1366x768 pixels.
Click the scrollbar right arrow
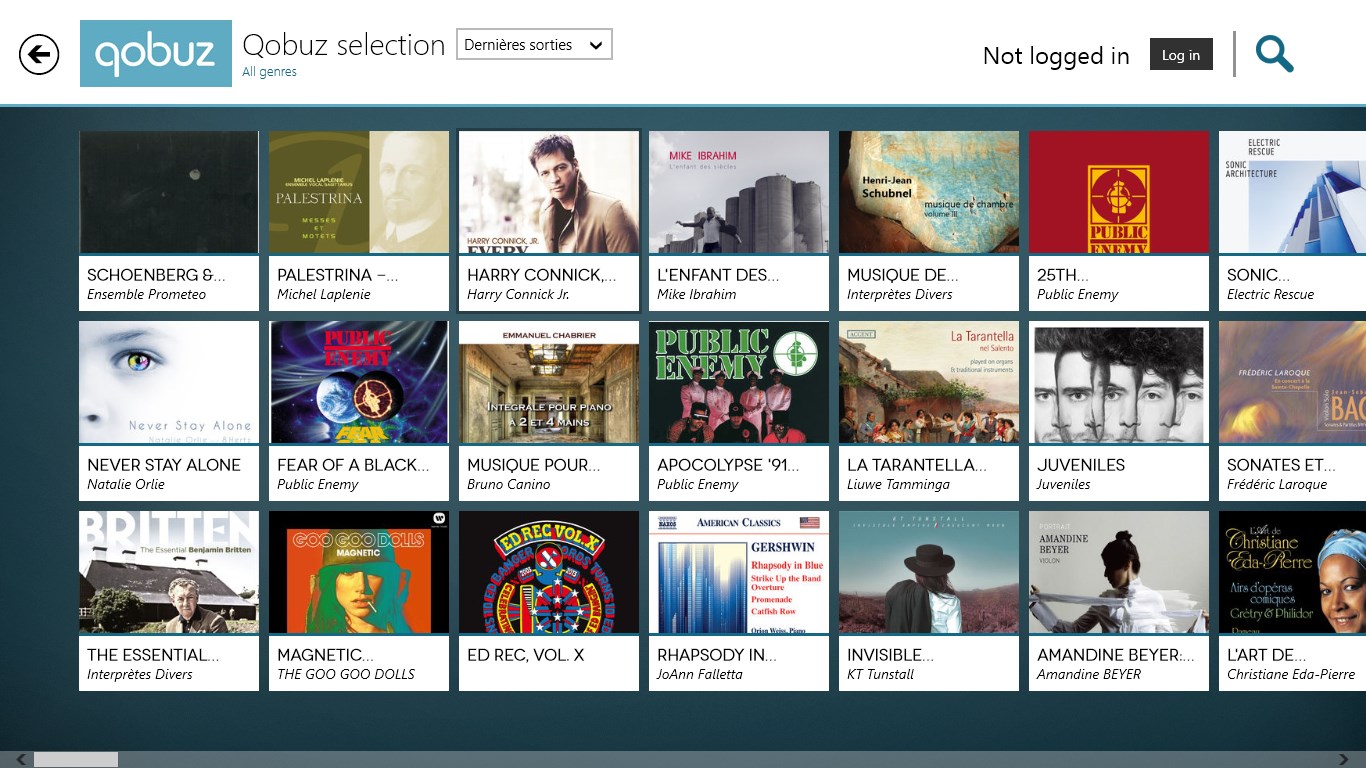pyautogui.click(x=1343, y=760)
